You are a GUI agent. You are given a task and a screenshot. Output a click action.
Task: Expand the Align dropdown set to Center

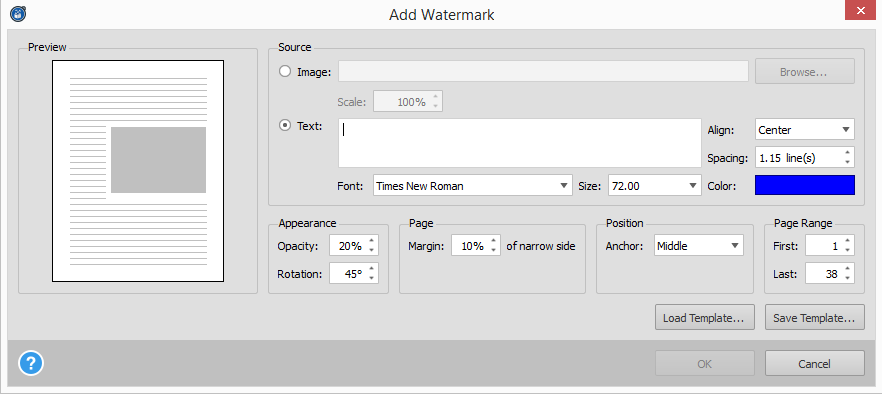(804, 129)
